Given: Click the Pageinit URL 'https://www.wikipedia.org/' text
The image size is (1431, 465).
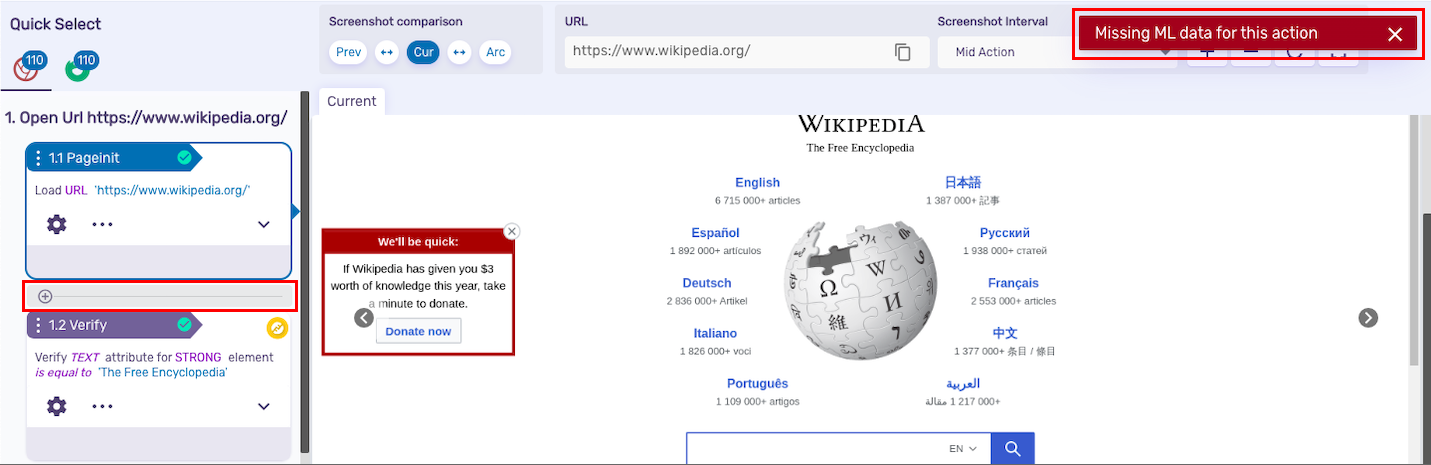Looking at the screenshot, I should 172,190.
